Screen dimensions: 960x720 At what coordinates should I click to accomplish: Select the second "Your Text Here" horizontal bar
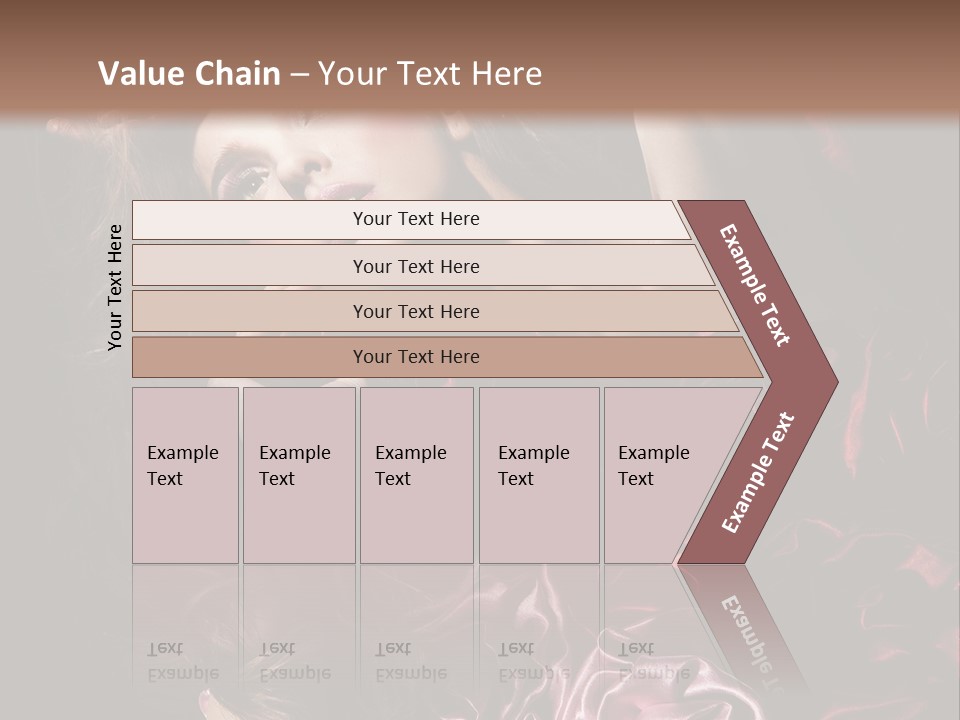pos(415,266)
